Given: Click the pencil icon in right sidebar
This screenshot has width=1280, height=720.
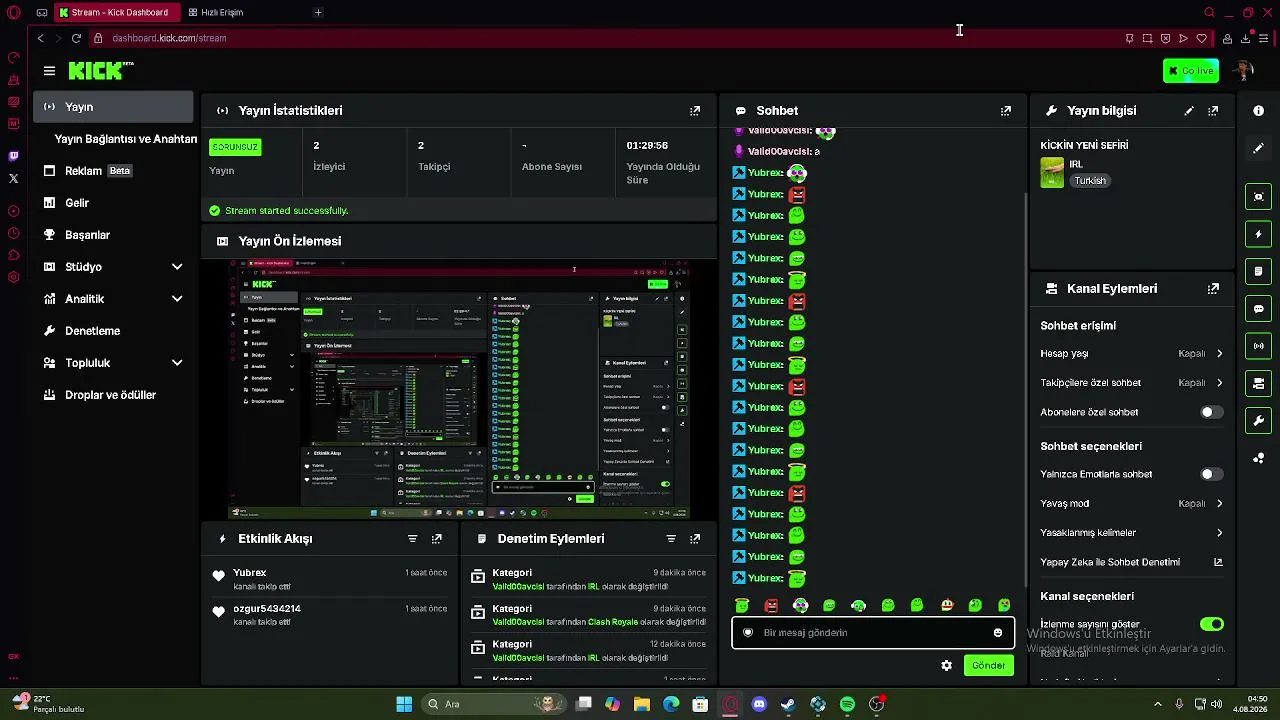Looking at the screenshot, I should click(1259, 148).
